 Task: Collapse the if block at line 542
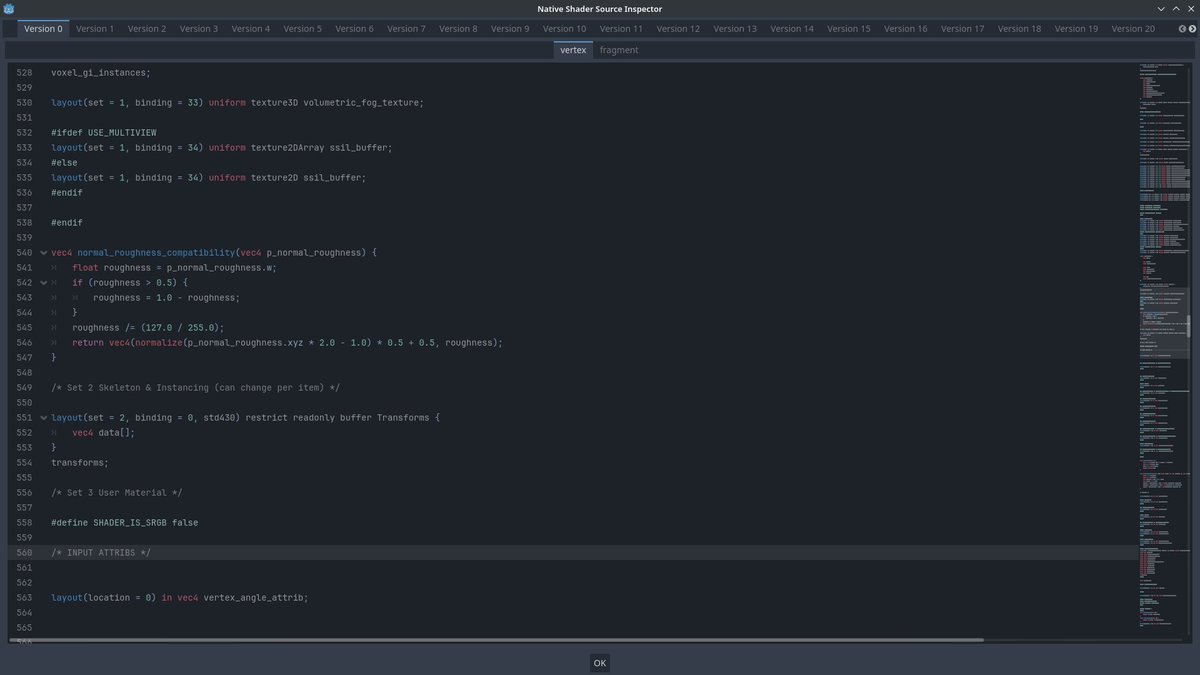point(42,283)
